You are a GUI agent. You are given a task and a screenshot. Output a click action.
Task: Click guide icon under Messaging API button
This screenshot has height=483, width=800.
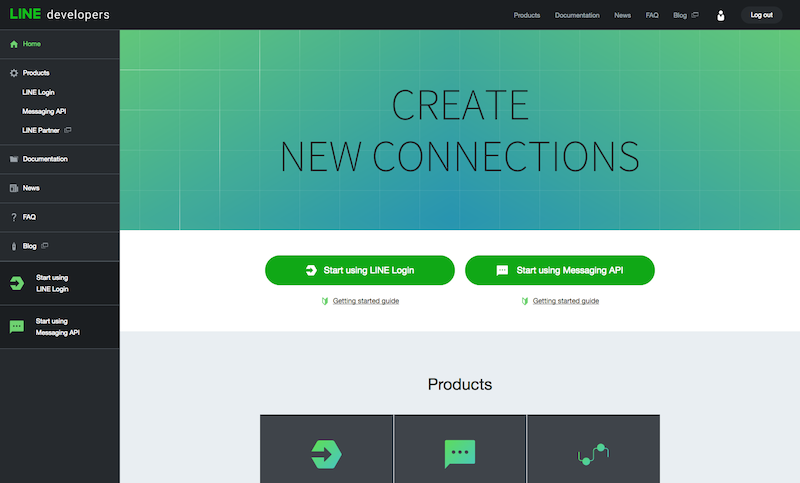click(525, 301)
